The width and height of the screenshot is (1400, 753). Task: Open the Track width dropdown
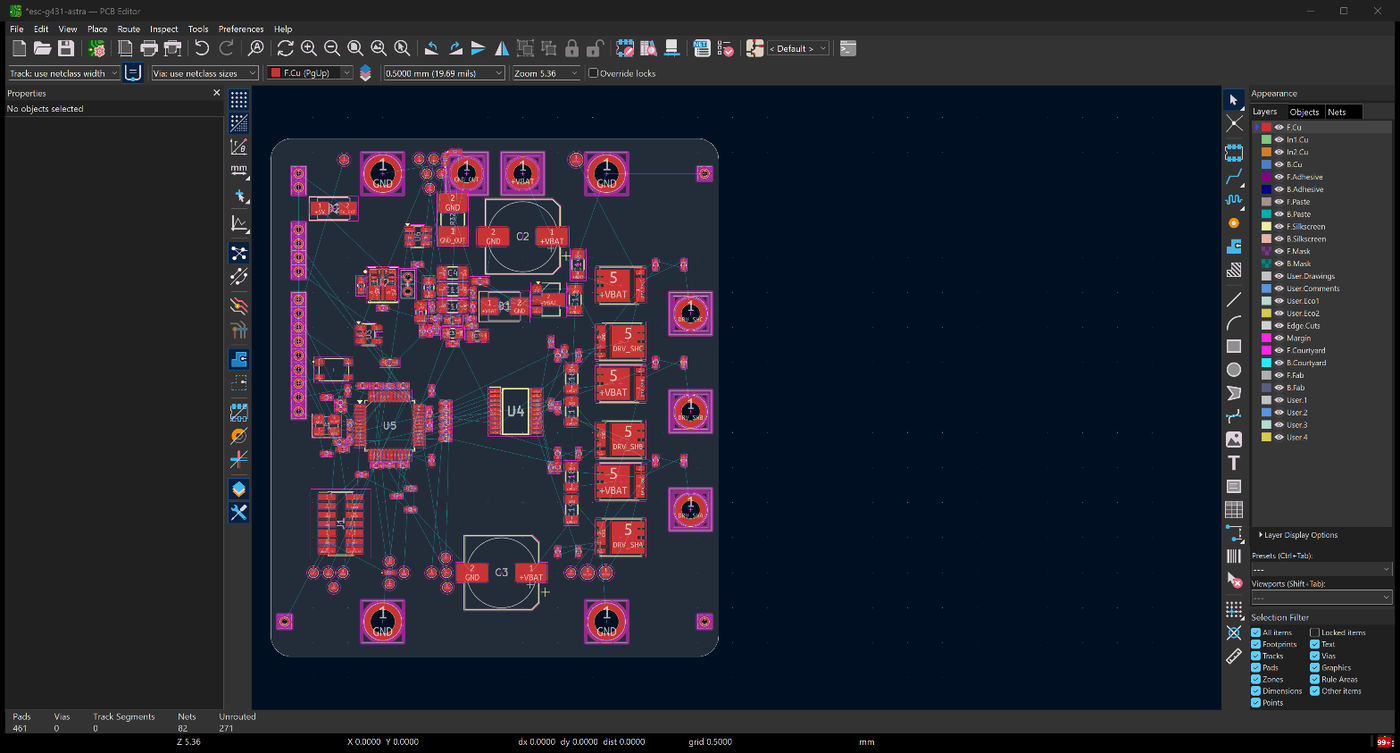coord(64,73)
